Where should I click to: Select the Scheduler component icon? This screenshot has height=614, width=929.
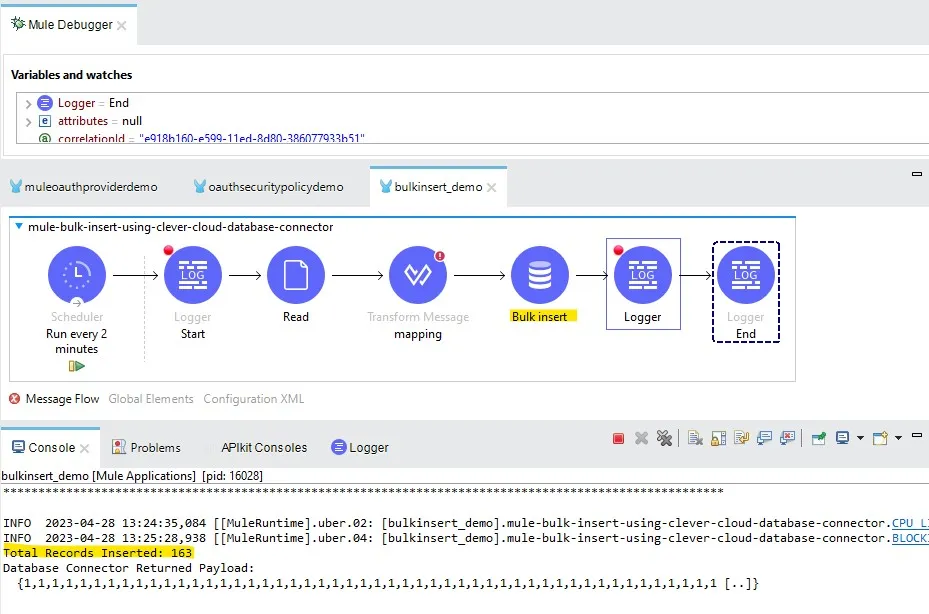(77, 275)
